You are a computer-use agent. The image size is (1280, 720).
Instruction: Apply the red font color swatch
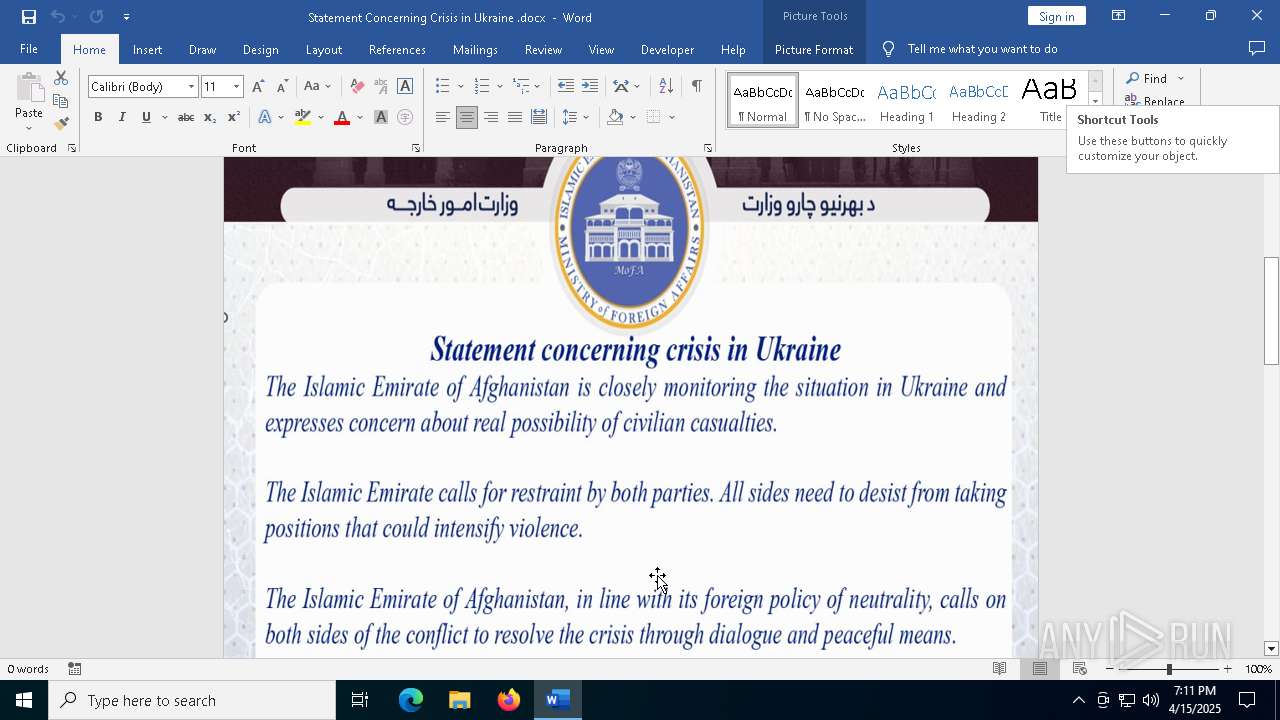342,117
